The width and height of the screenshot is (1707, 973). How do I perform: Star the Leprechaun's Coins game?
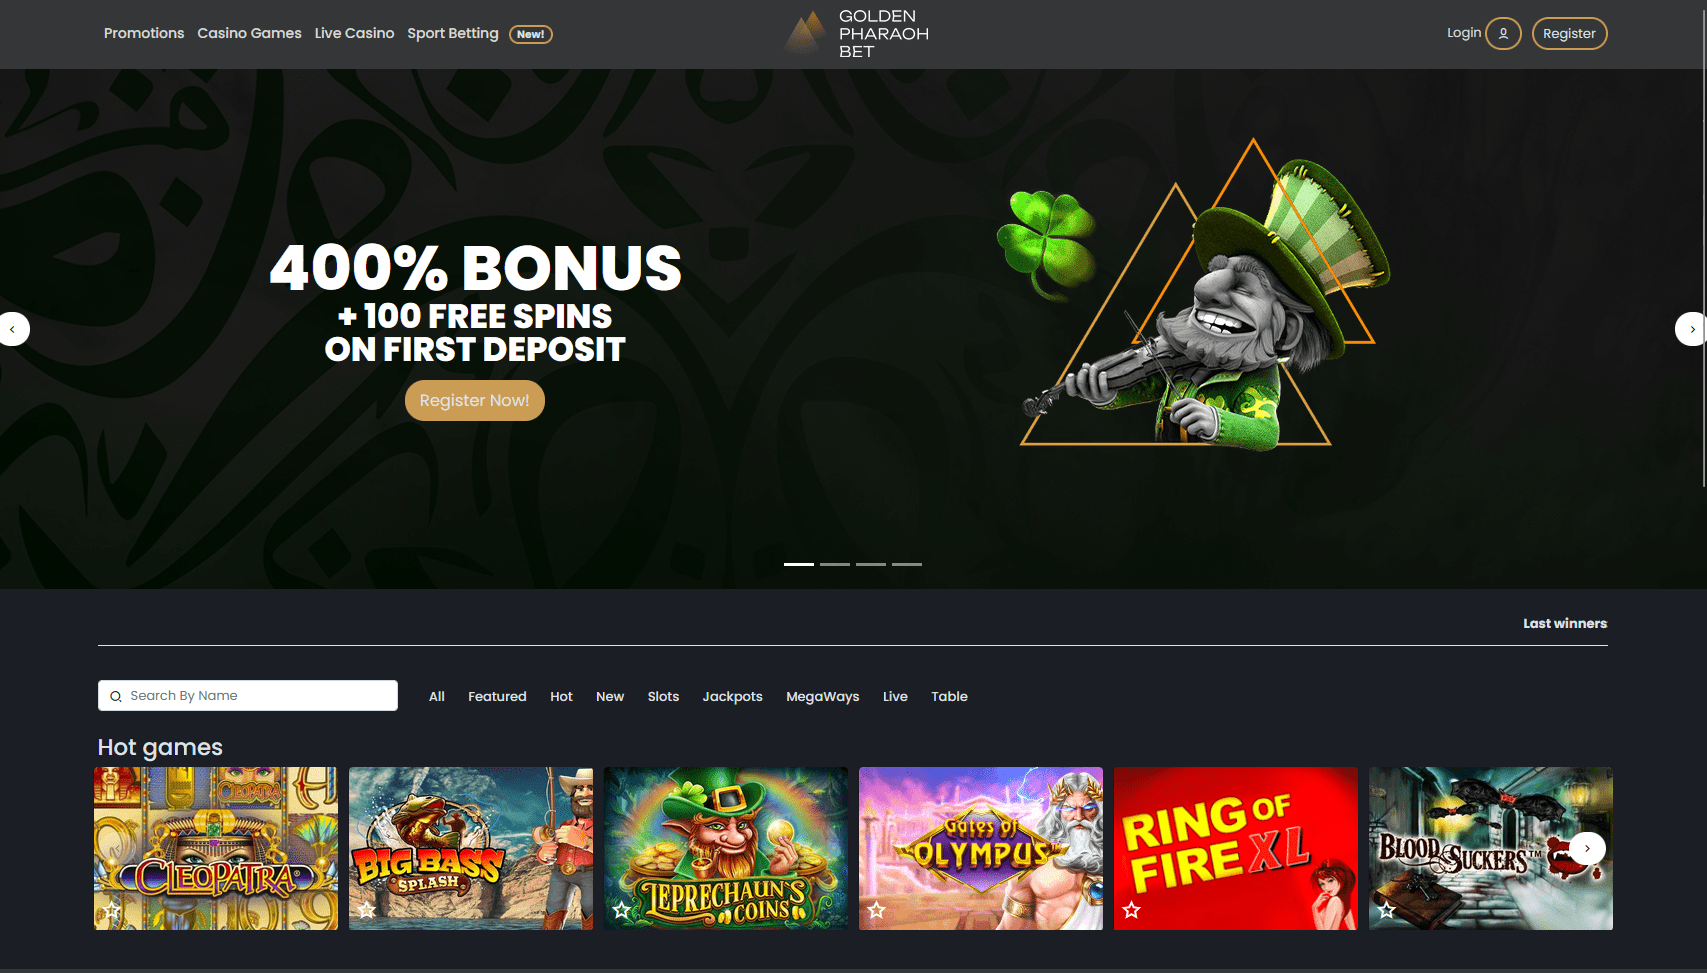pyautogui.click(x=622, y=910)
